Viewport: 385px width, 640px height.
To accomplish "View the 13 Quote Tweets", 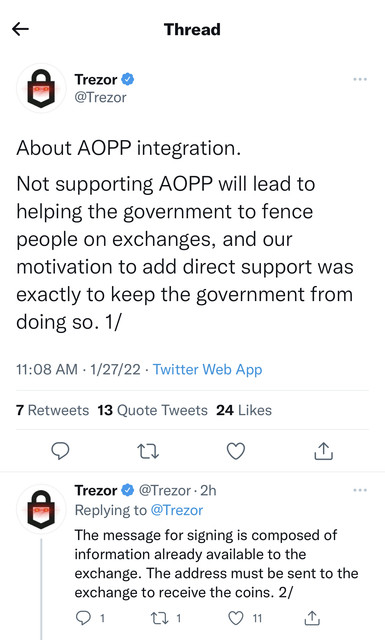I will pyautogui.click(x=152, y=410).
